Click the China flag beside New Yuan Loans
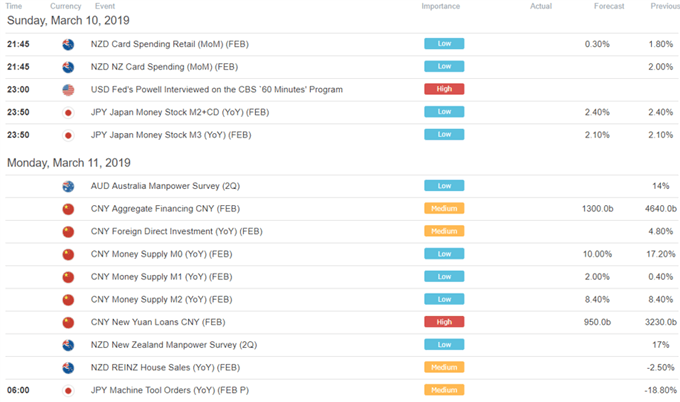The width and height of the screenshot is (680, 402). [68, 323]
